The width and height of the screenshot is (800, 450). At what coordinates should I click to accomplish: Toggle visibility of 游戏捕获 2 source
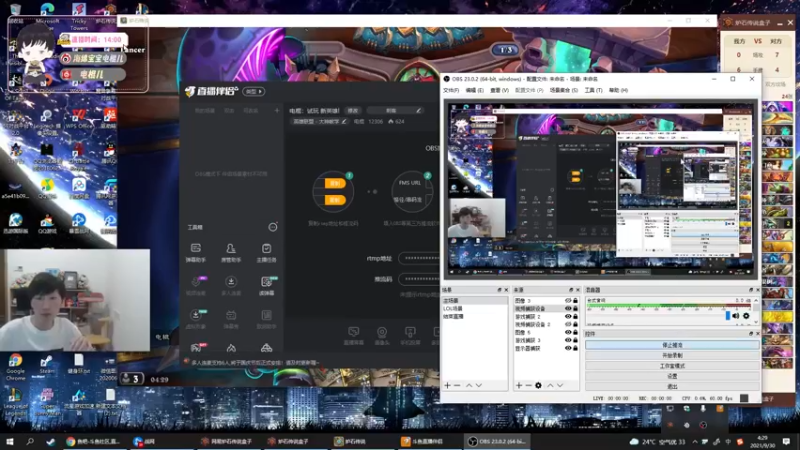click(568, 316)
